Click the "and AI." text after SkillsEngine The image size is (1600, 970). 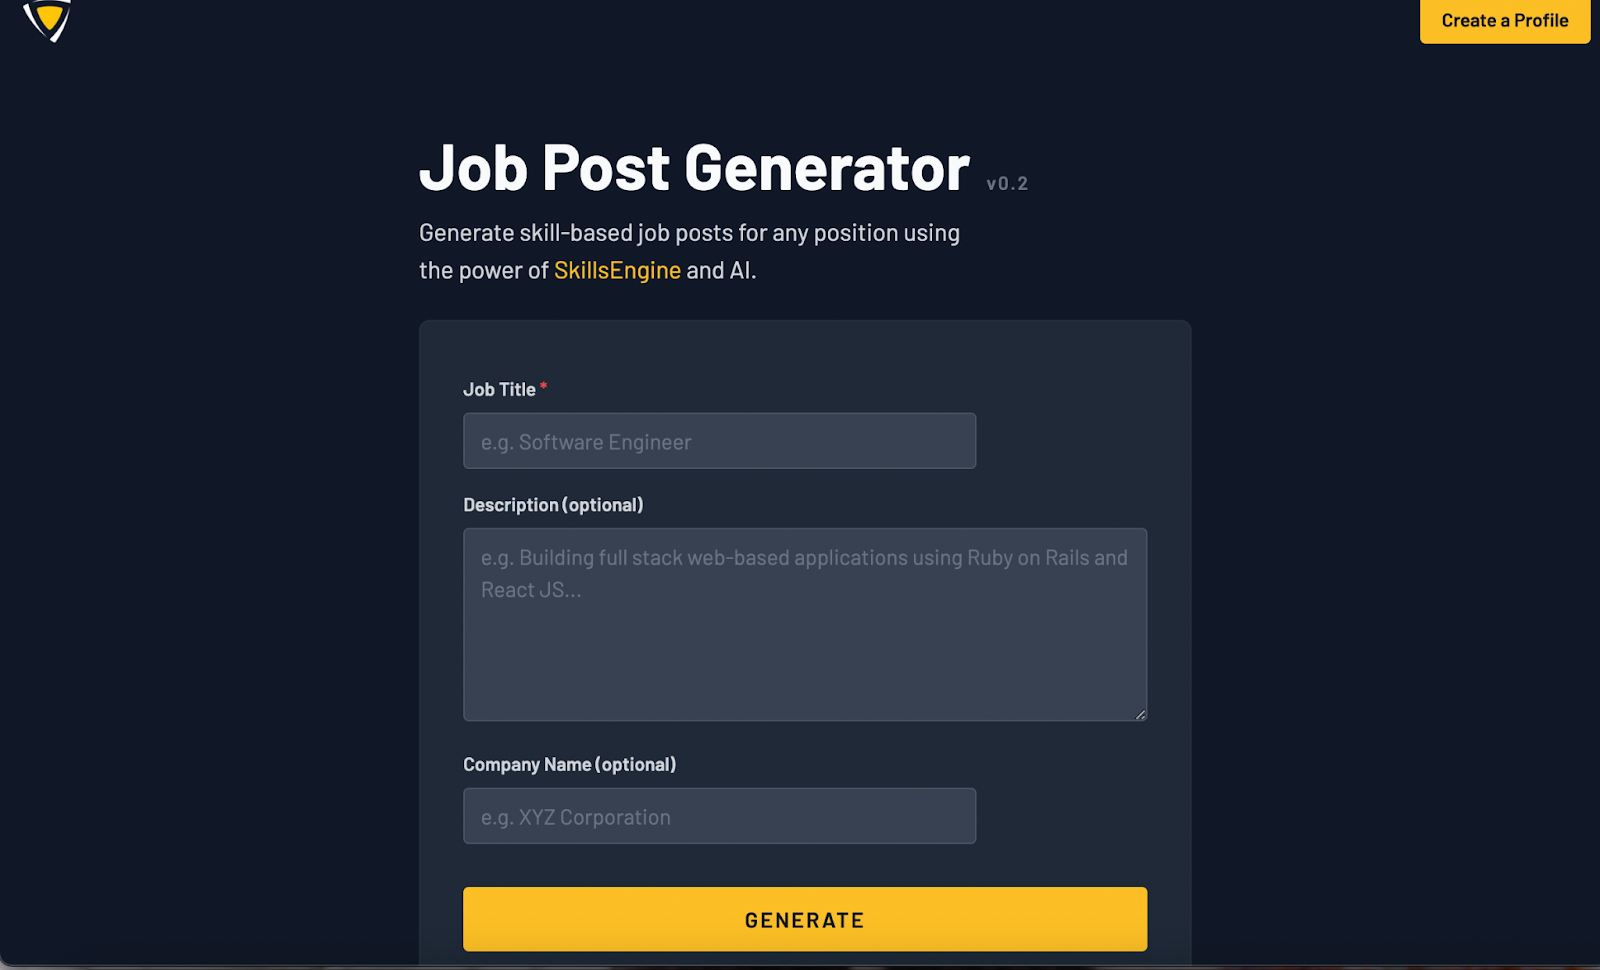pos(721,270)
